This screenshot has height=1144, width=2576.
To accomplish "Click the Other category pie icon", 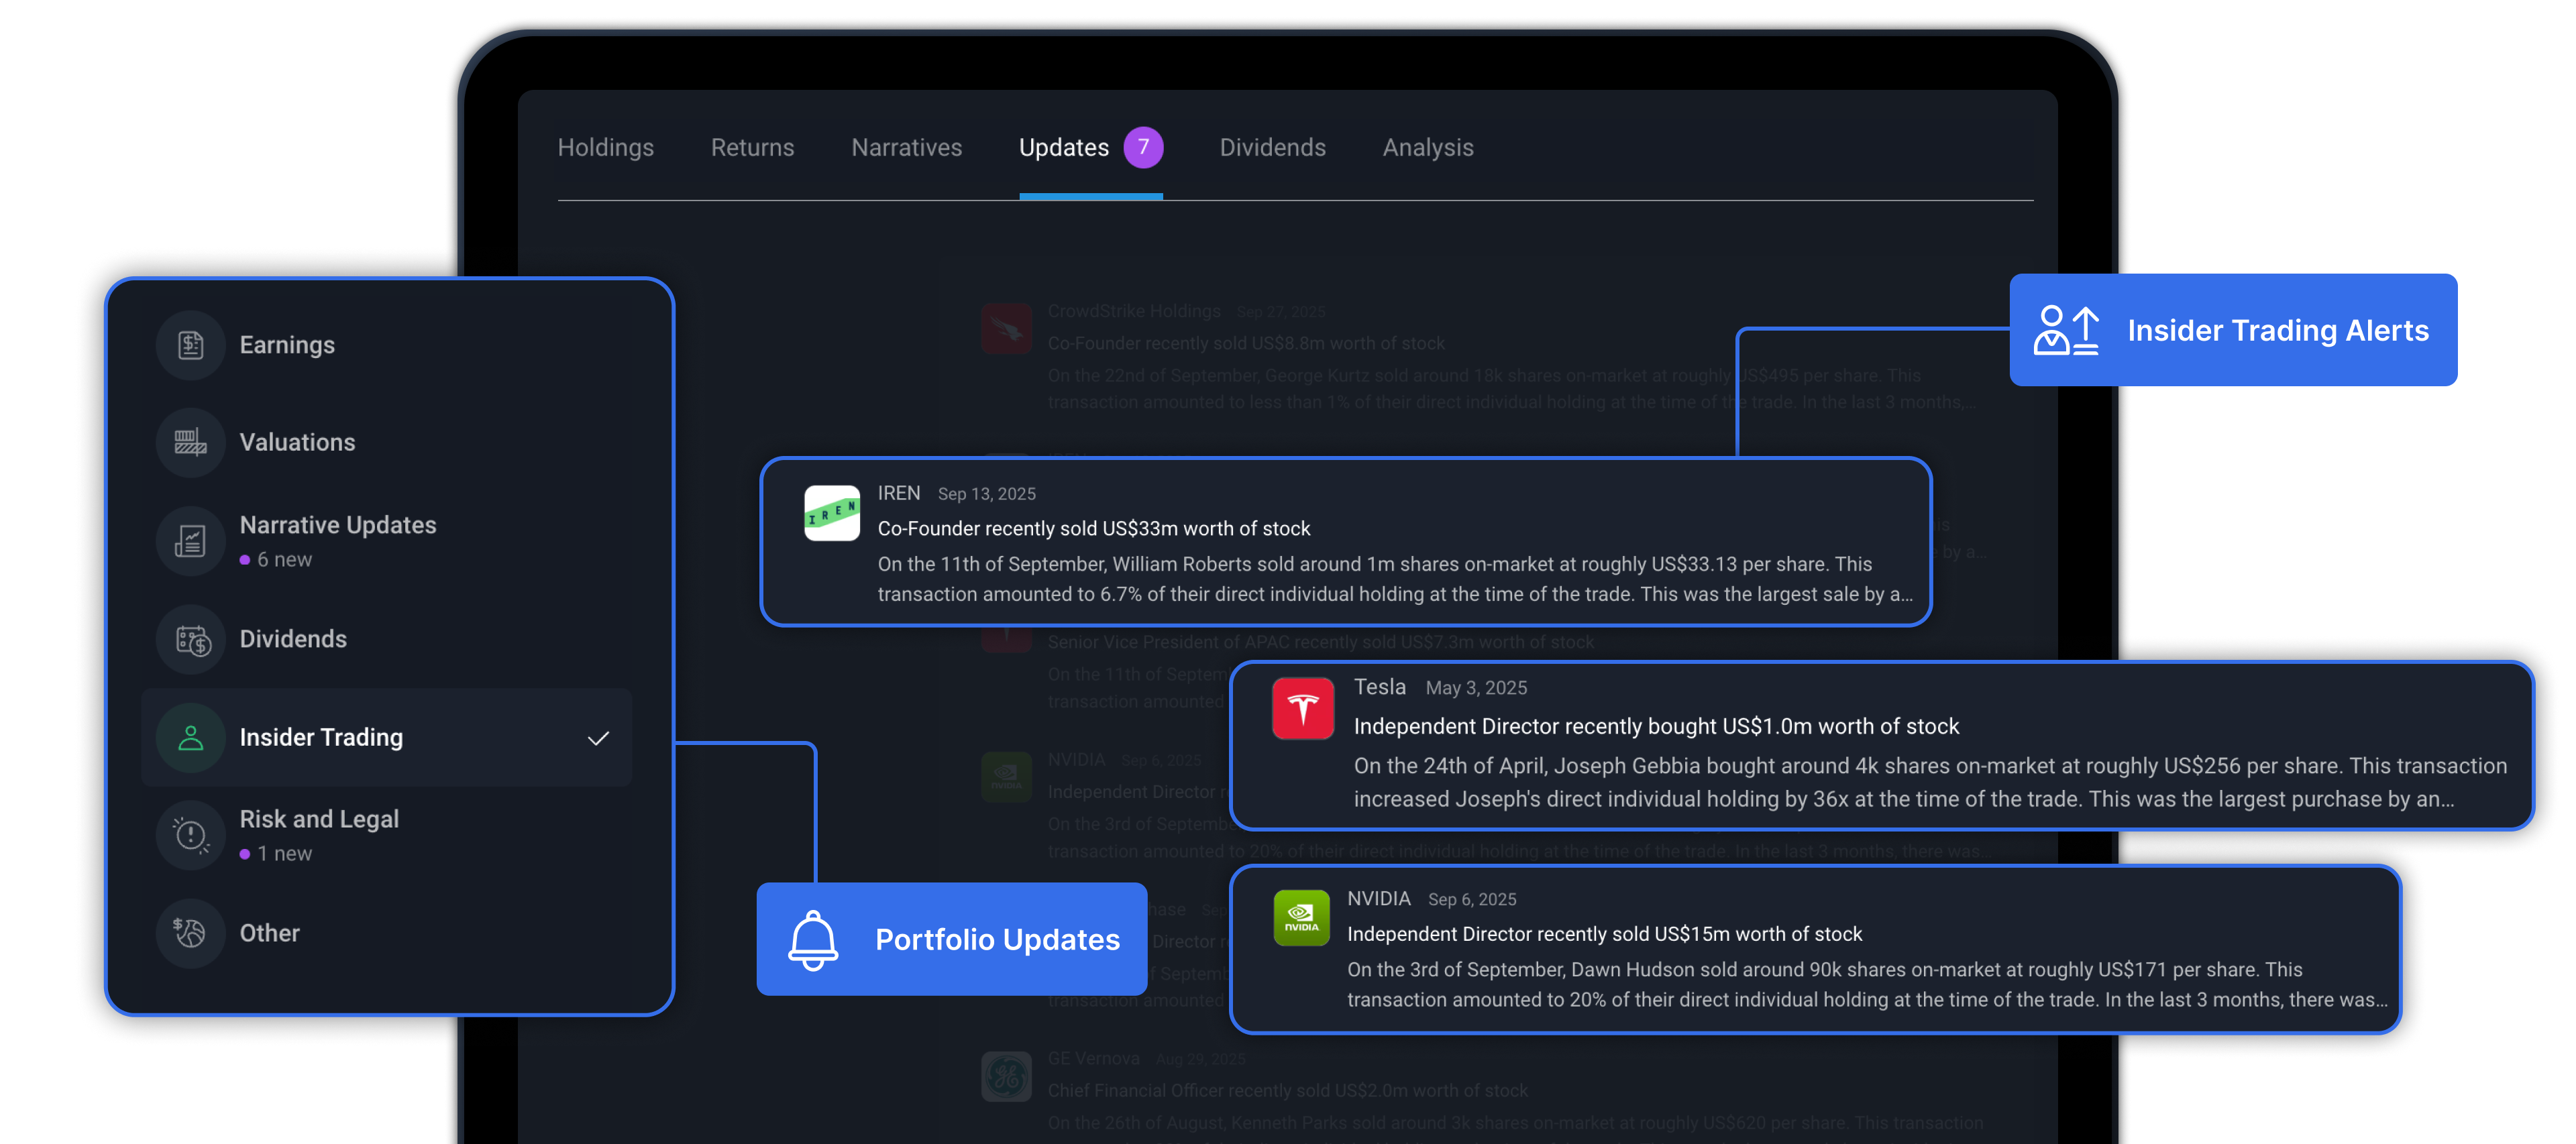I will click(x=190, y=933).
